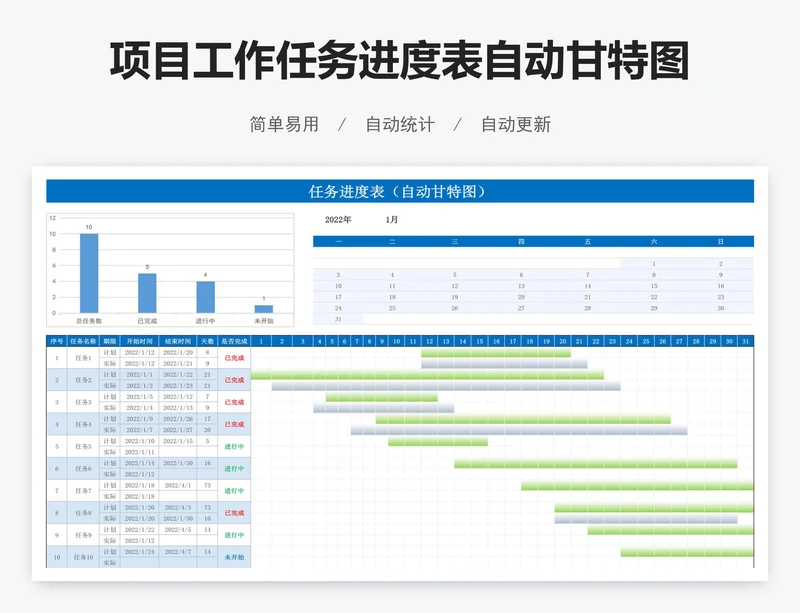
Task: Click 任务1 gray actual Gantt bar
Action: tap(504, 364)
